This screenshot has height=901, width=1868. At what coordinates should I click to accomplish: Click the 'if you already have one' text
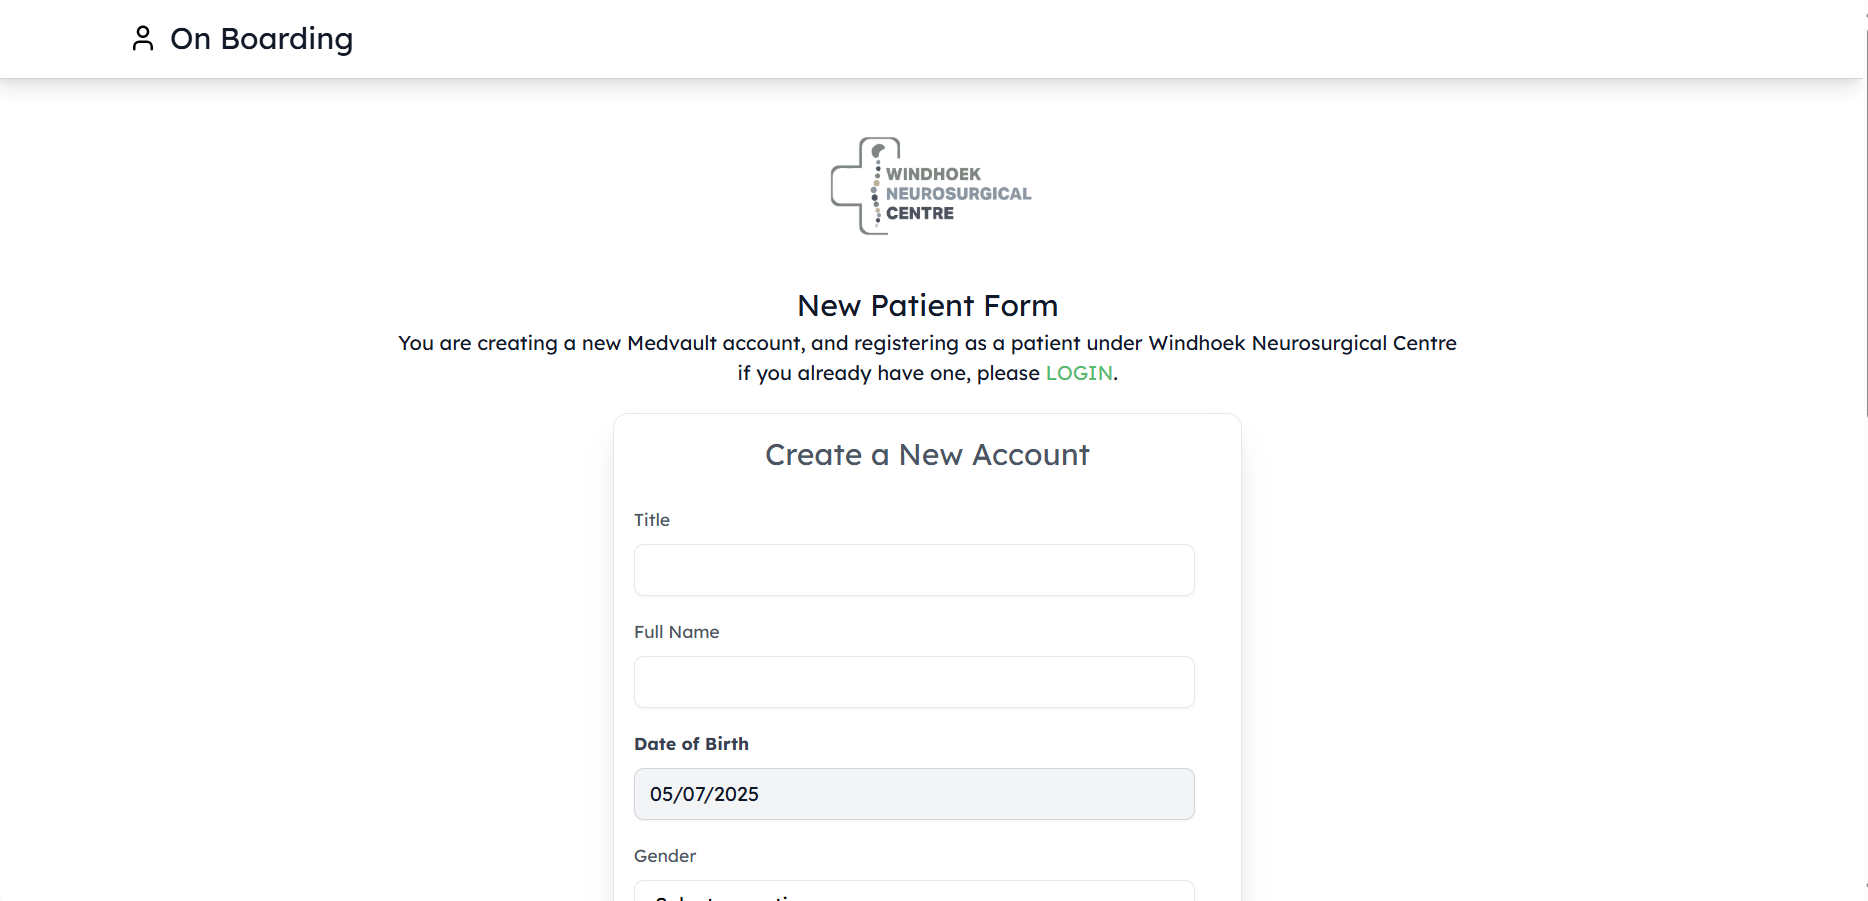pyautogui.click(x=888, y=373)
